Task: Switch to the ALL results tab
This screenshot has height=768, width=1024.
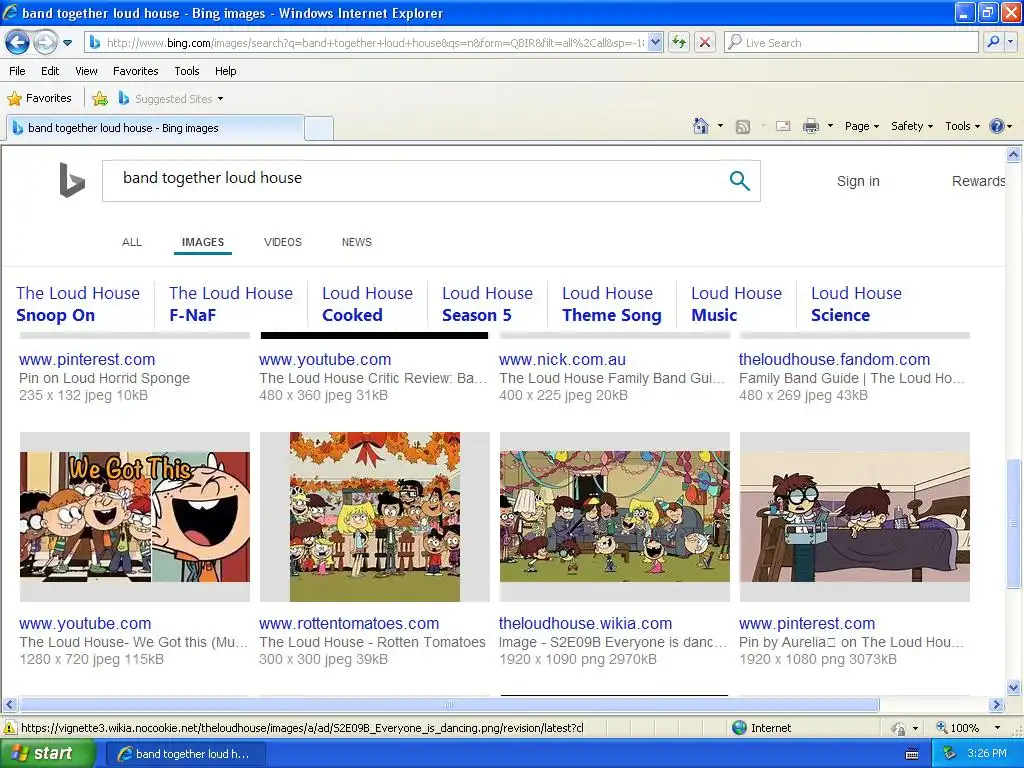Action: tap(132, 242)
